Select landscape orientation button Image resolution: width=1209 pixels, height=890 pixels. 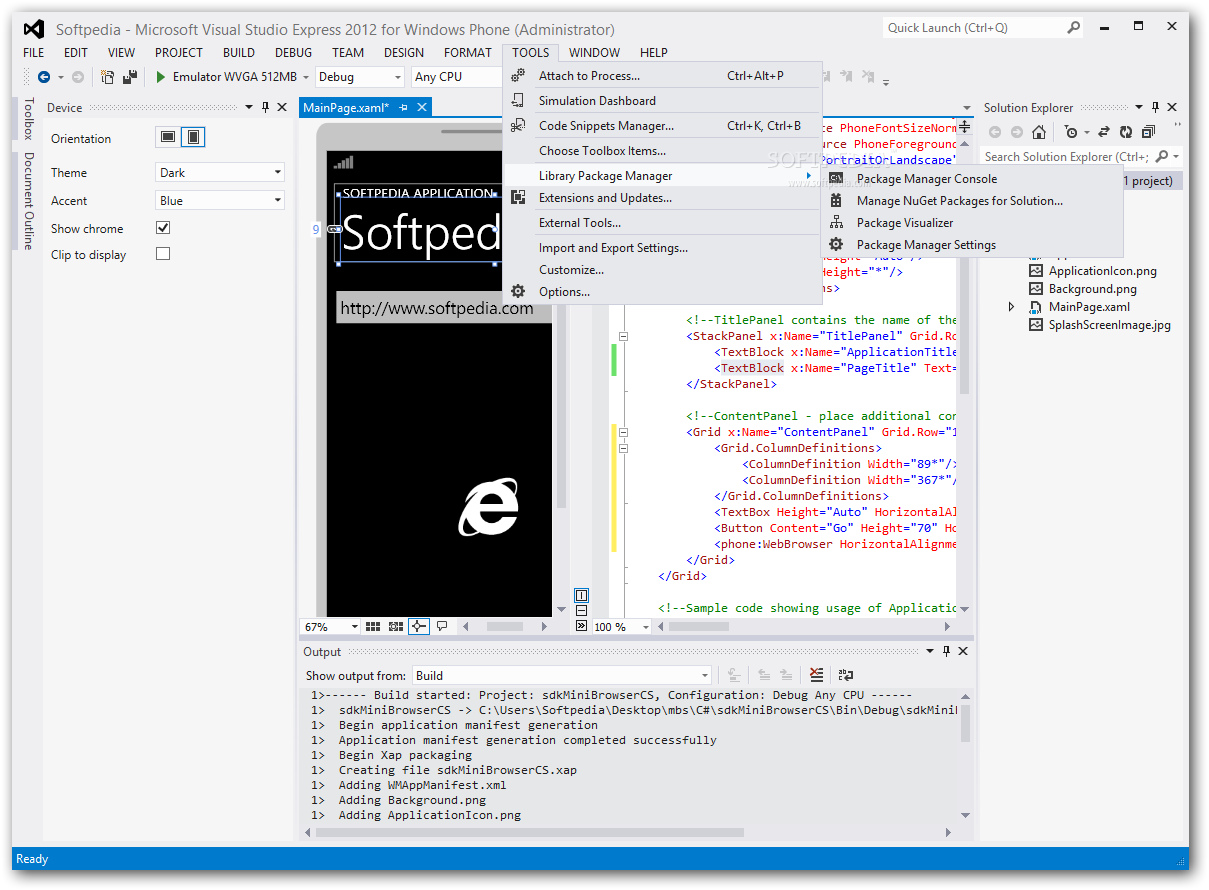point(168,137)
